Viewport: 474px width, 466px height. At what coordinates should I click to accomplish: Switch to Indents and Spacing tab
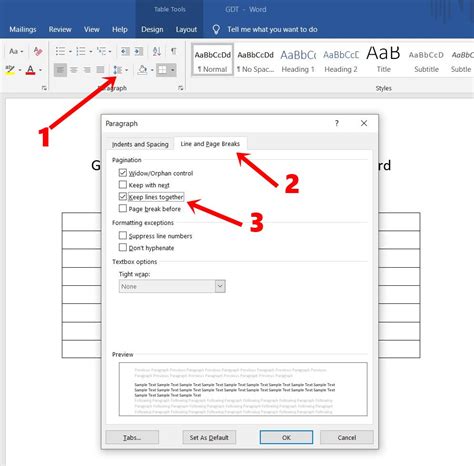(140, 144)
